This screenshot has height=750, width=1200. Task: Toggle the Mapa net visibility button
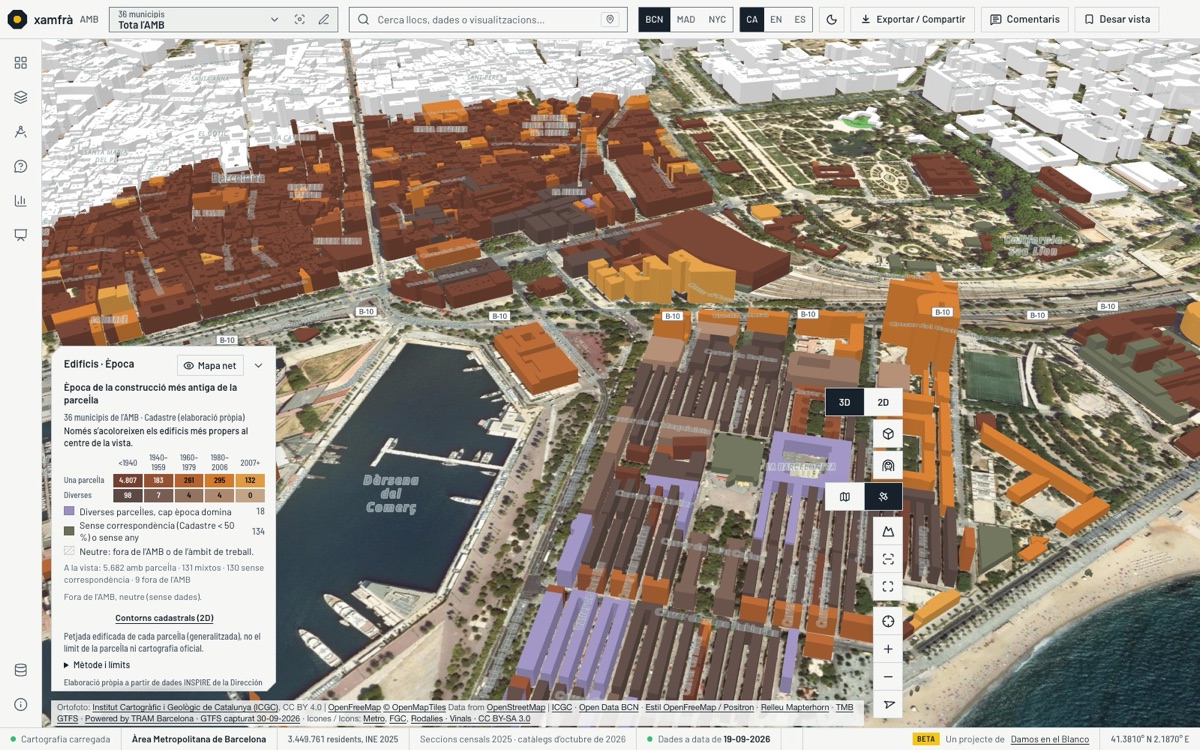(x=210, y=366)
